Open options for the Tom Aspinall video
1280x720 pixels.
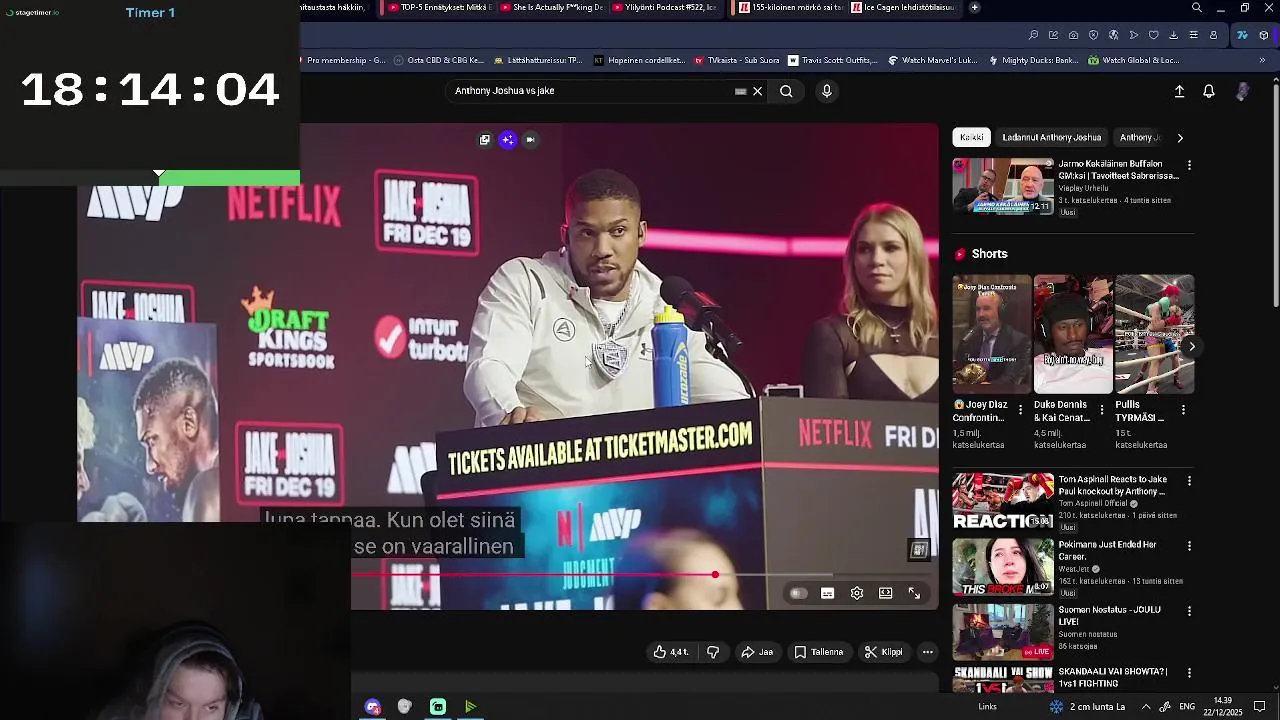(x=1189, y=481)
